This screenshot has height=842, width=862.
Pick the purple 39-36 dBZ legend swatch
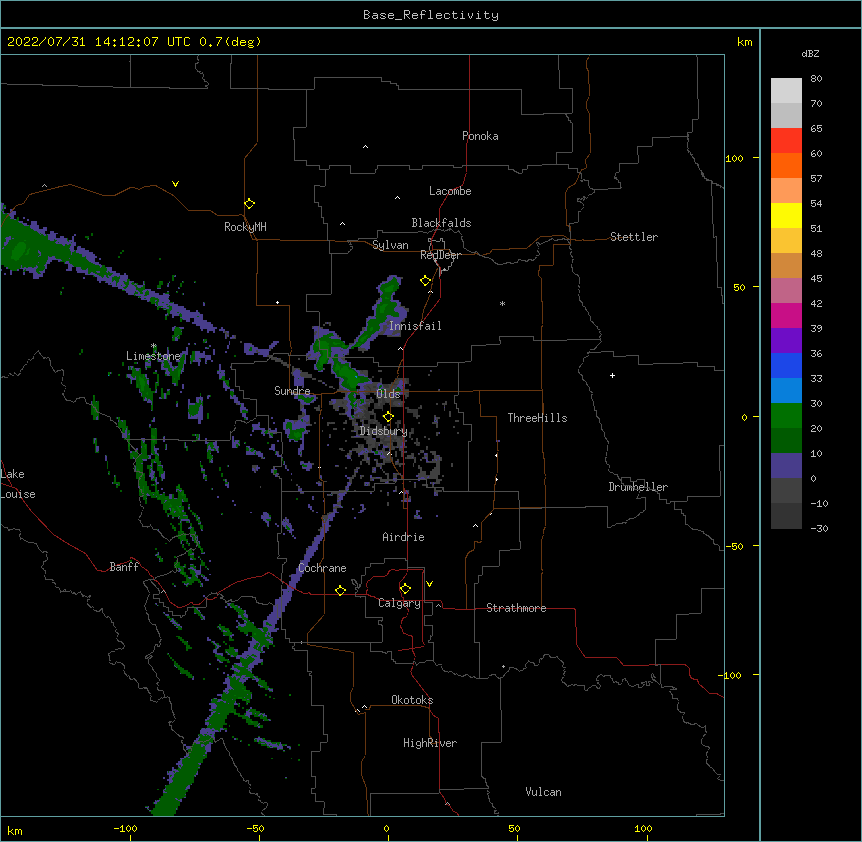tap(786, 341)
